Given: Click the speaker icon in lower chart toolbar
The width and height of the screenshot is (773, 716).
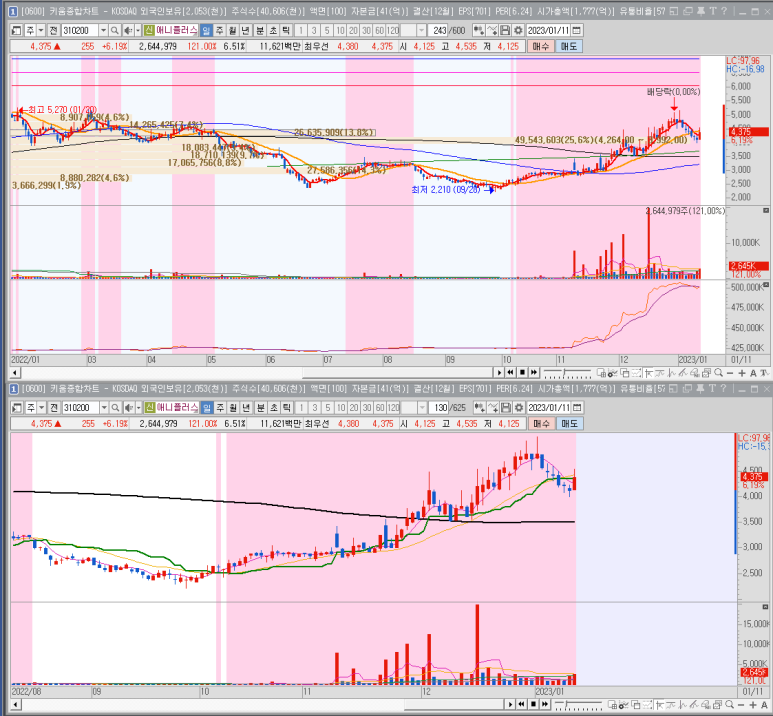Looking at the screenshot, I should (128, 408).
